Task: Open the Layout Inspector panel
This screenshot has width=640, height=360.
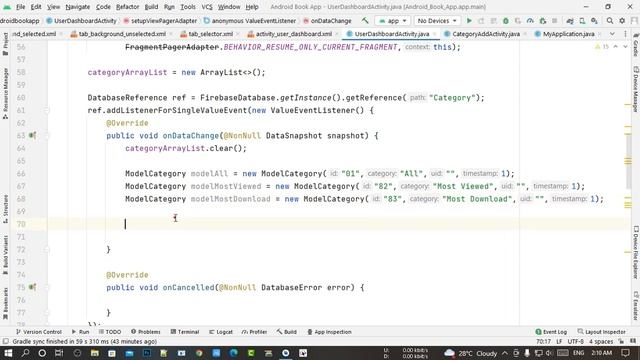Action: click(602, 332)
